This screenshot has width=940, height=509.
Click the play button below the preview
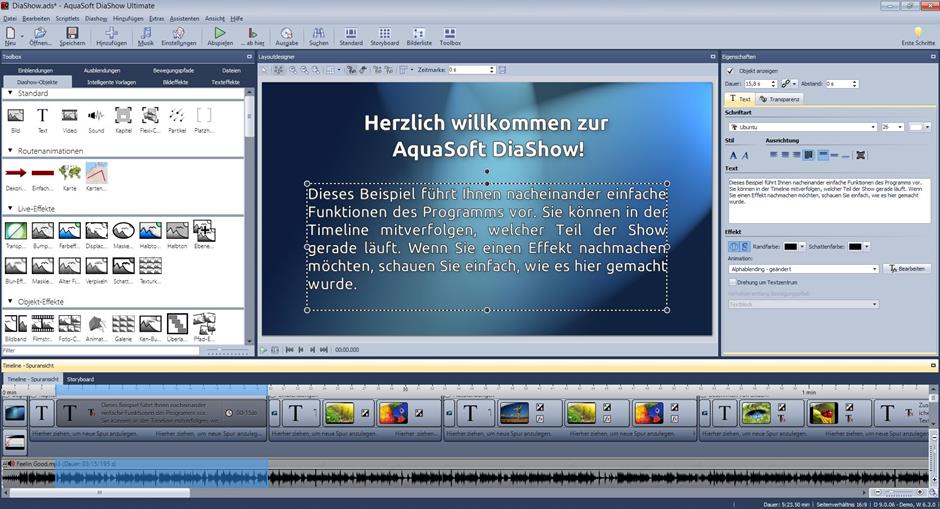[x=264, y=350]
